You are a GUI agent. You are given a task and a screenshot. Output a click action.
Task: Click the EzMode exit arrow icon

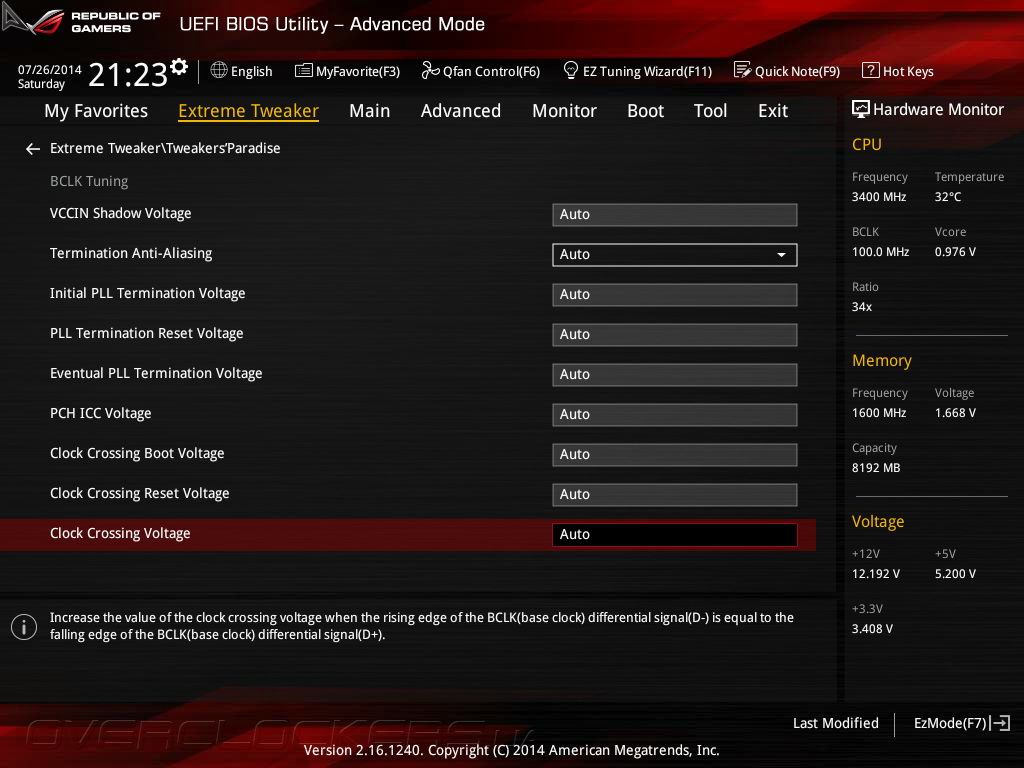tap(1000, 723)
